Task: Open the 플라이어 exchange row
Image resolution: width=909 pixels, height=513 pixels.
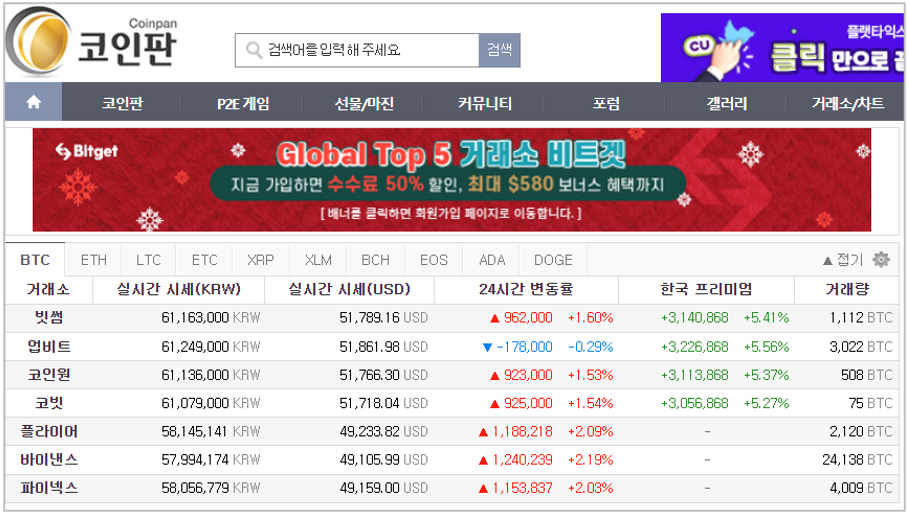Action: click(453, 431)
